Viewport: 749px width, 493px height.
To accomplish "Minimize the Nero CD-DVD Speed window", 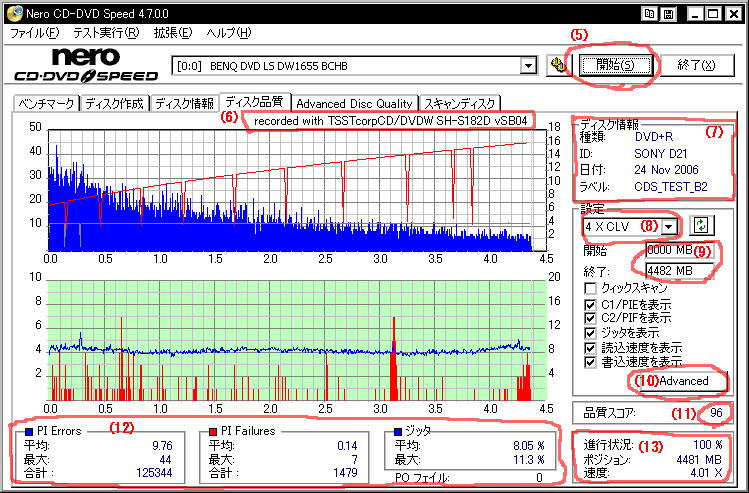I will [x=696, y=14].
